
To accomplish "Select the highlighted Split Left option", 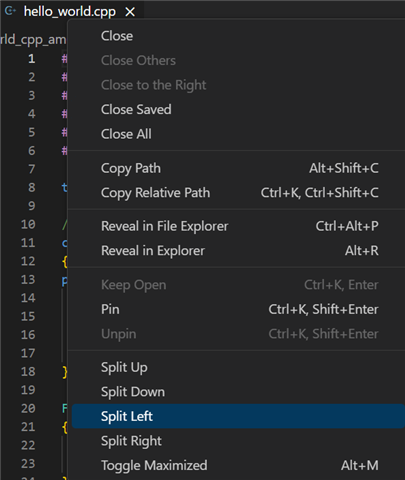I will coord(238,416).
